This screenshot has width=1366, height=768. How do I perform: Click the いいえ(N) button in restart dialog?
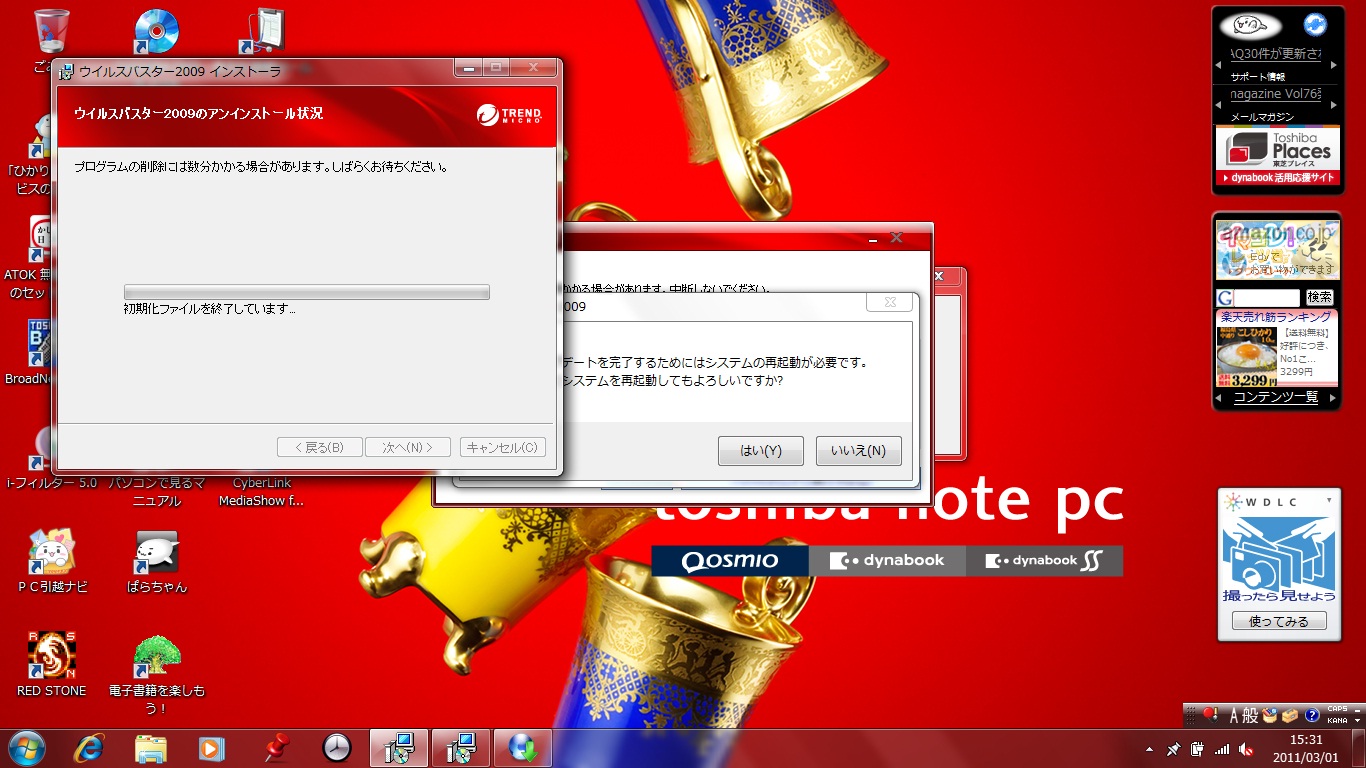pos(858,451)
